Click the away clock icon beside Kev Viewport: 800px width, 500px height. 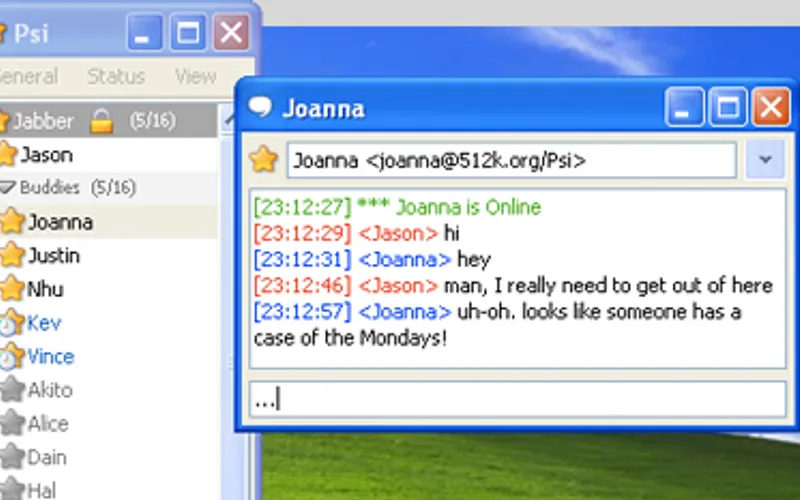[x=11, y=323]
